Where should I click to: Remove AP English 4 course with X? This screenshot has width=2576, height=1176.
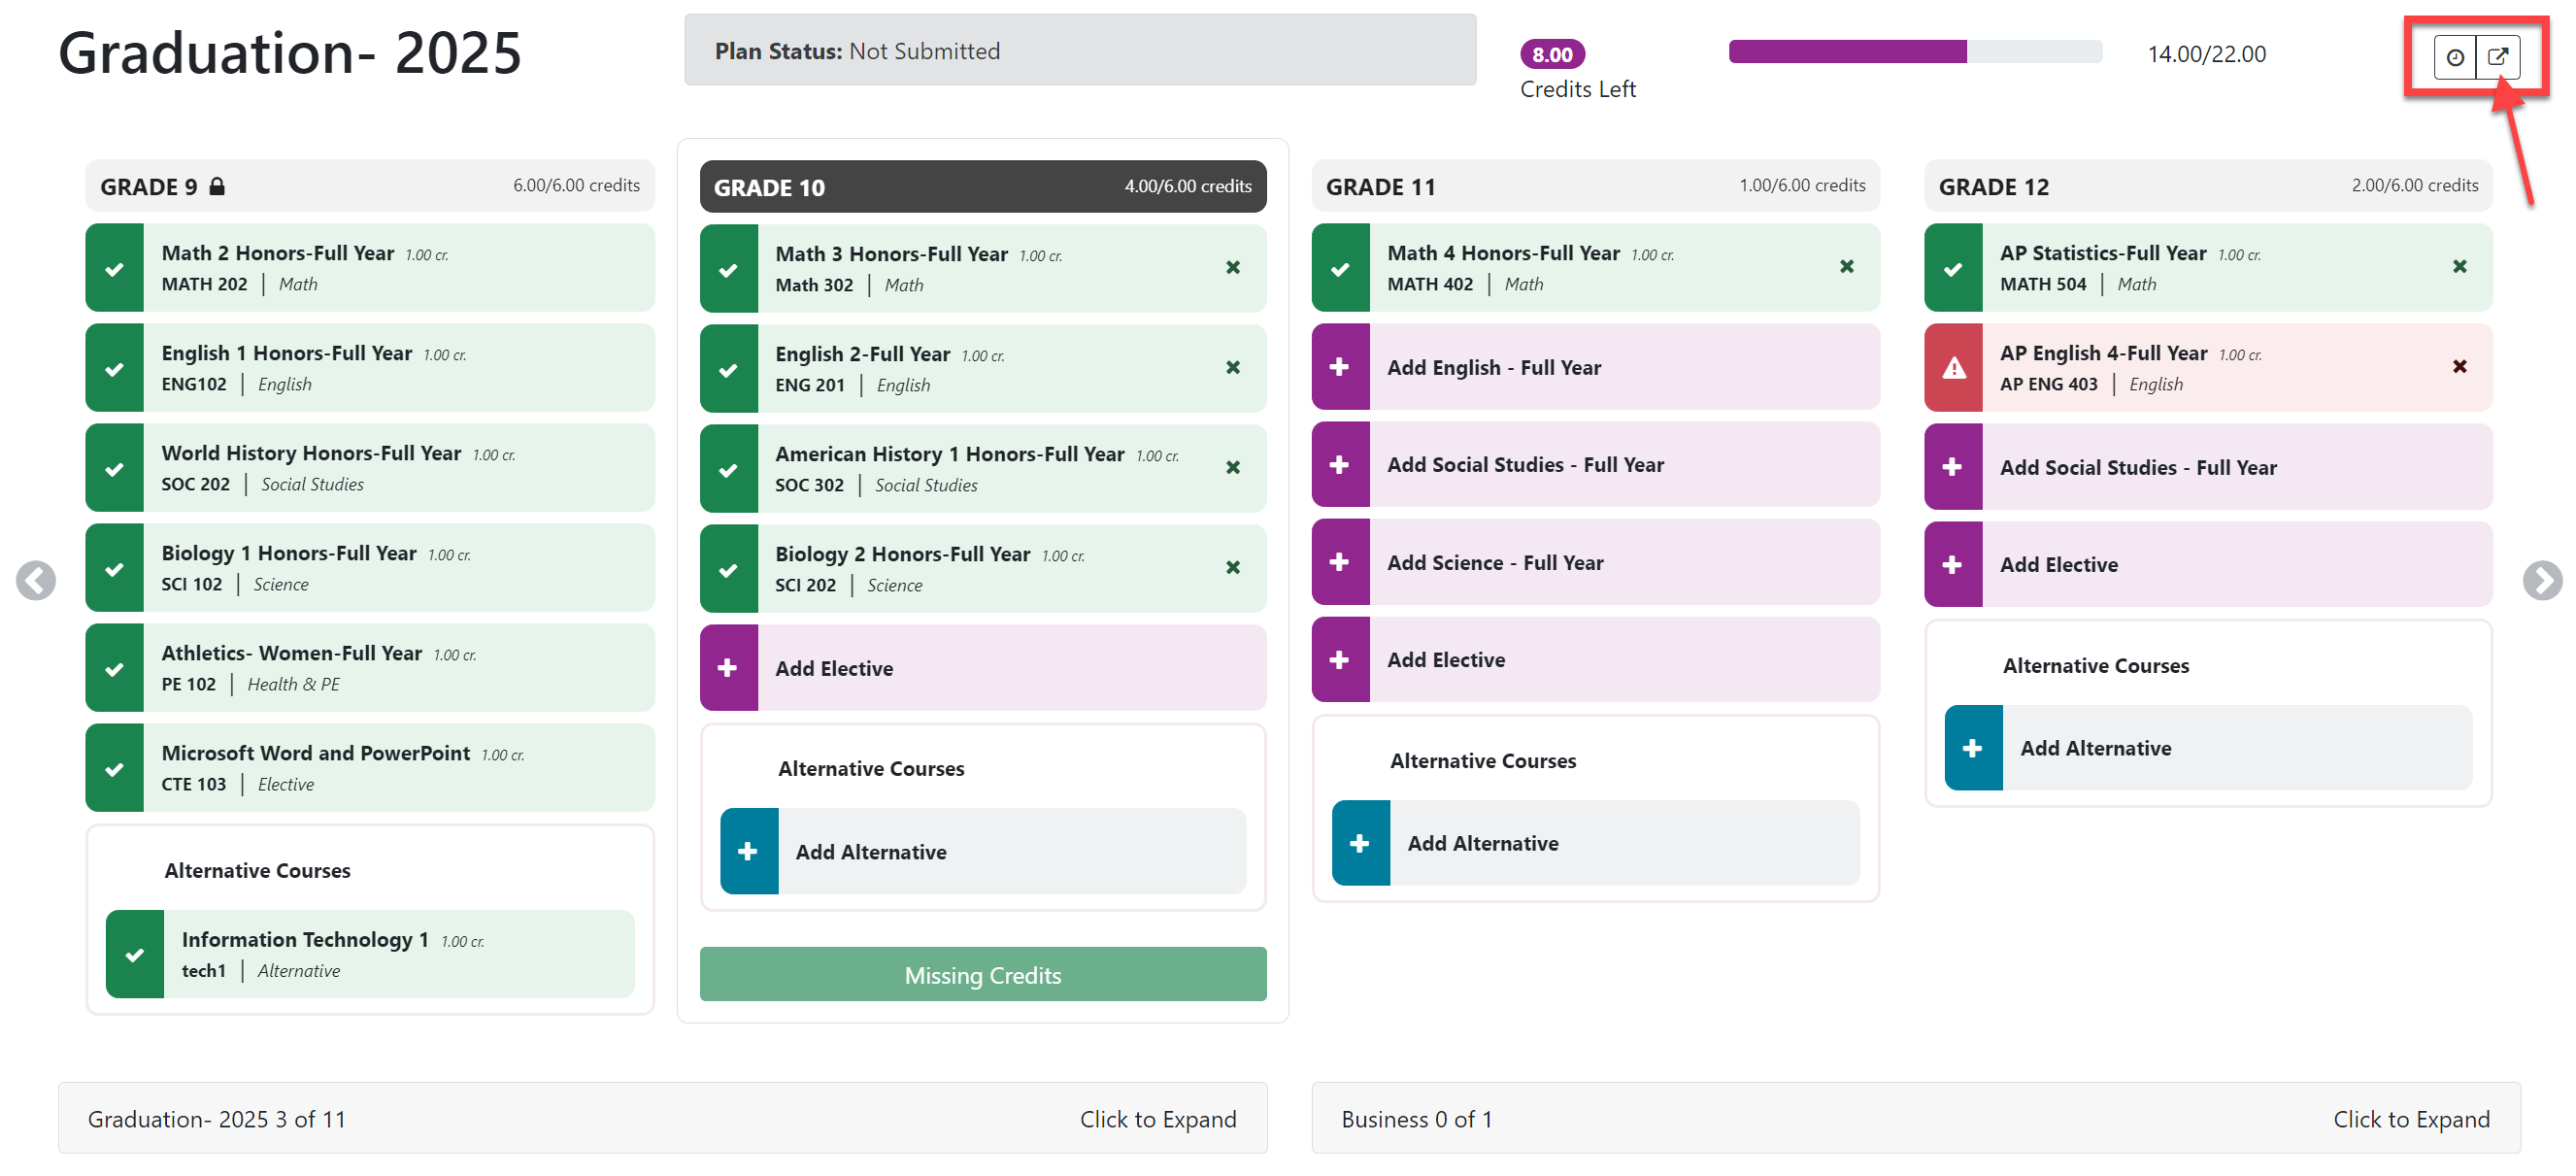click(x=2459, y=366)
